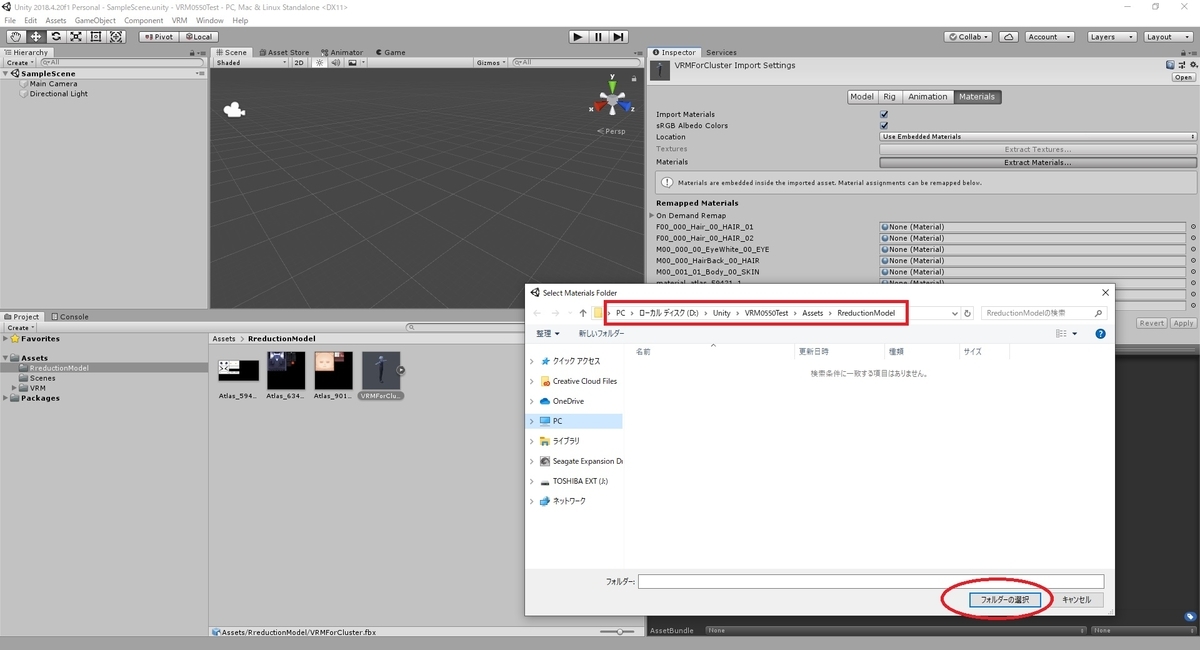
Task: Toggle 2D mode in Scene view
Action: click(x=299, y=63)
